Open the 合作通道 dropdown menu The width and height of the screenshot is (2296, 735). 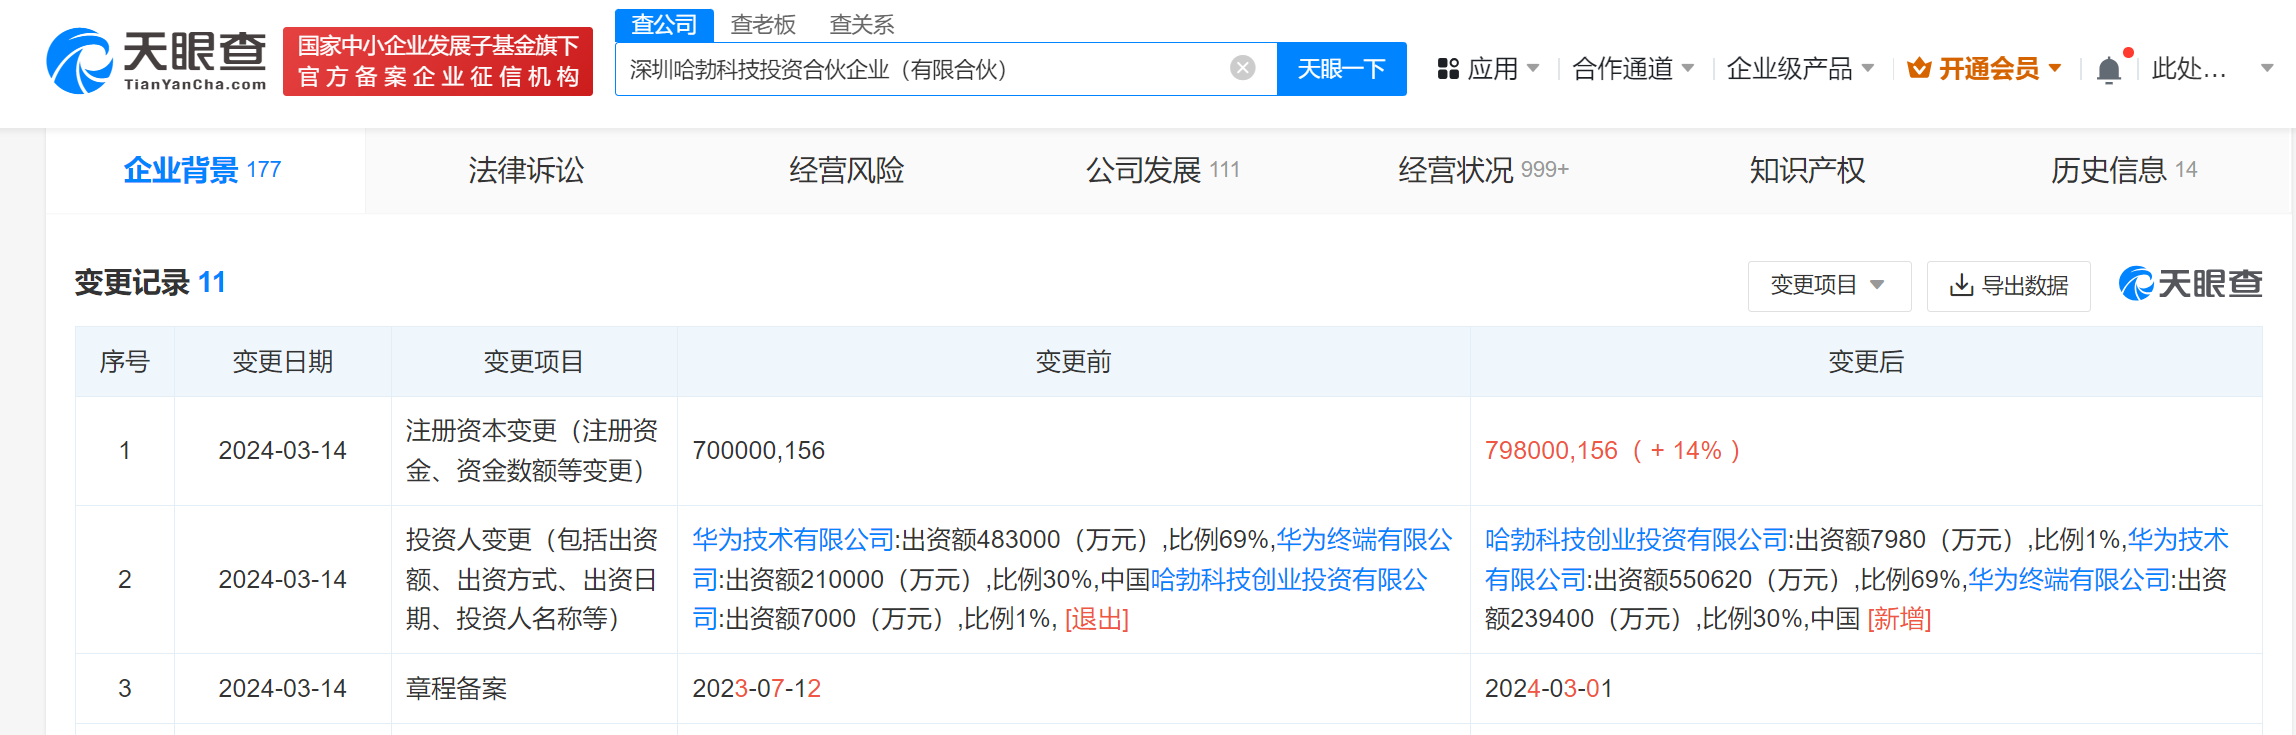pos(1632,69)
